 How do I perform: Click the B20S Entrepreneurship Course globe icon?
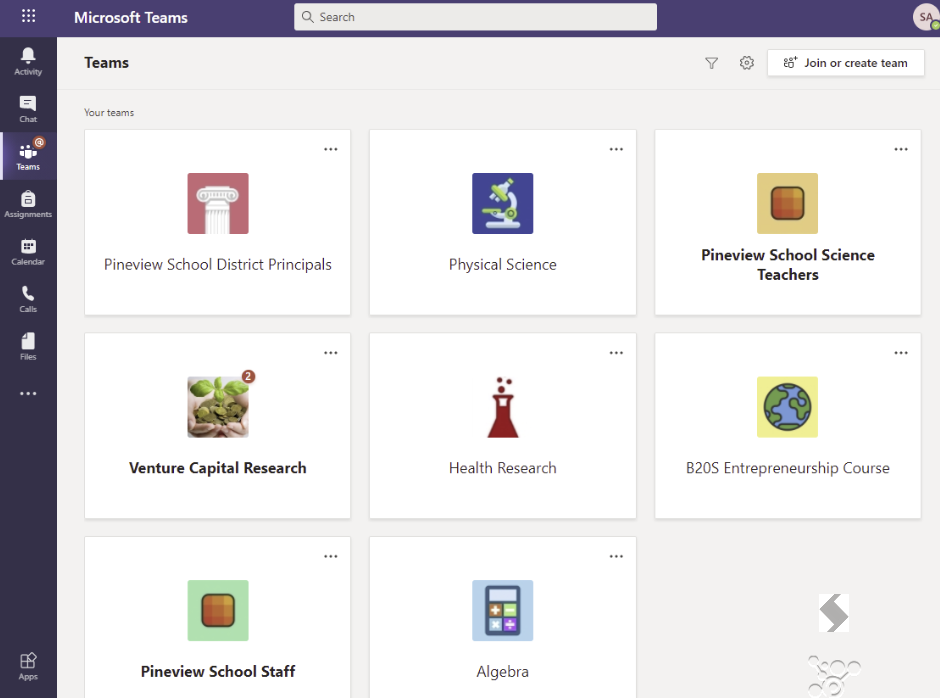(x=787, y=407)
